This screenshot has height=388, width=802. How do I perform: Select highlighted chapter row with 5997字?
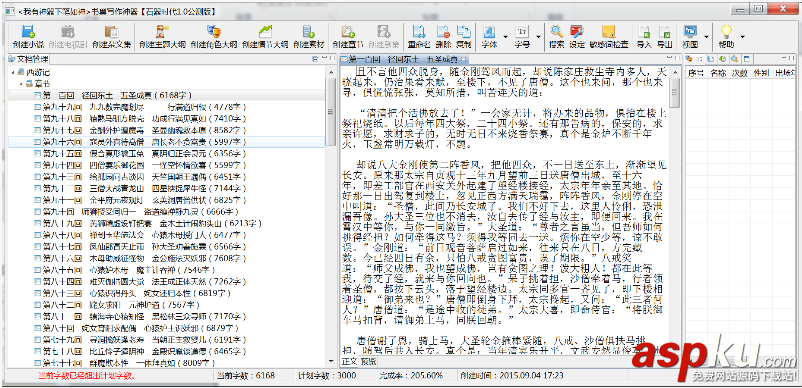(x=167, y=142)
